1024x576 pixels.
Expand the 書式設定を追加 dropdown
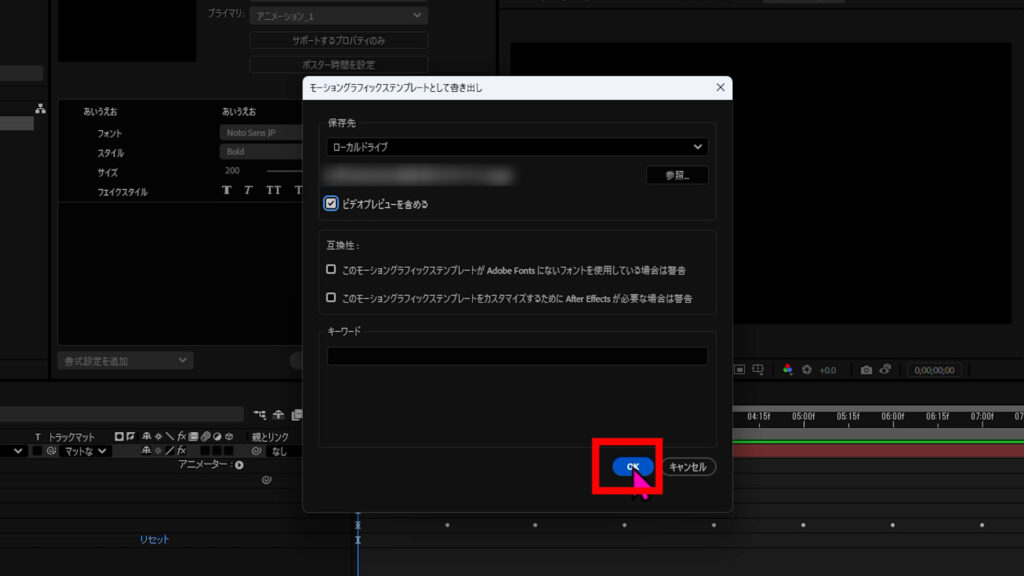(x=125, y=360)
